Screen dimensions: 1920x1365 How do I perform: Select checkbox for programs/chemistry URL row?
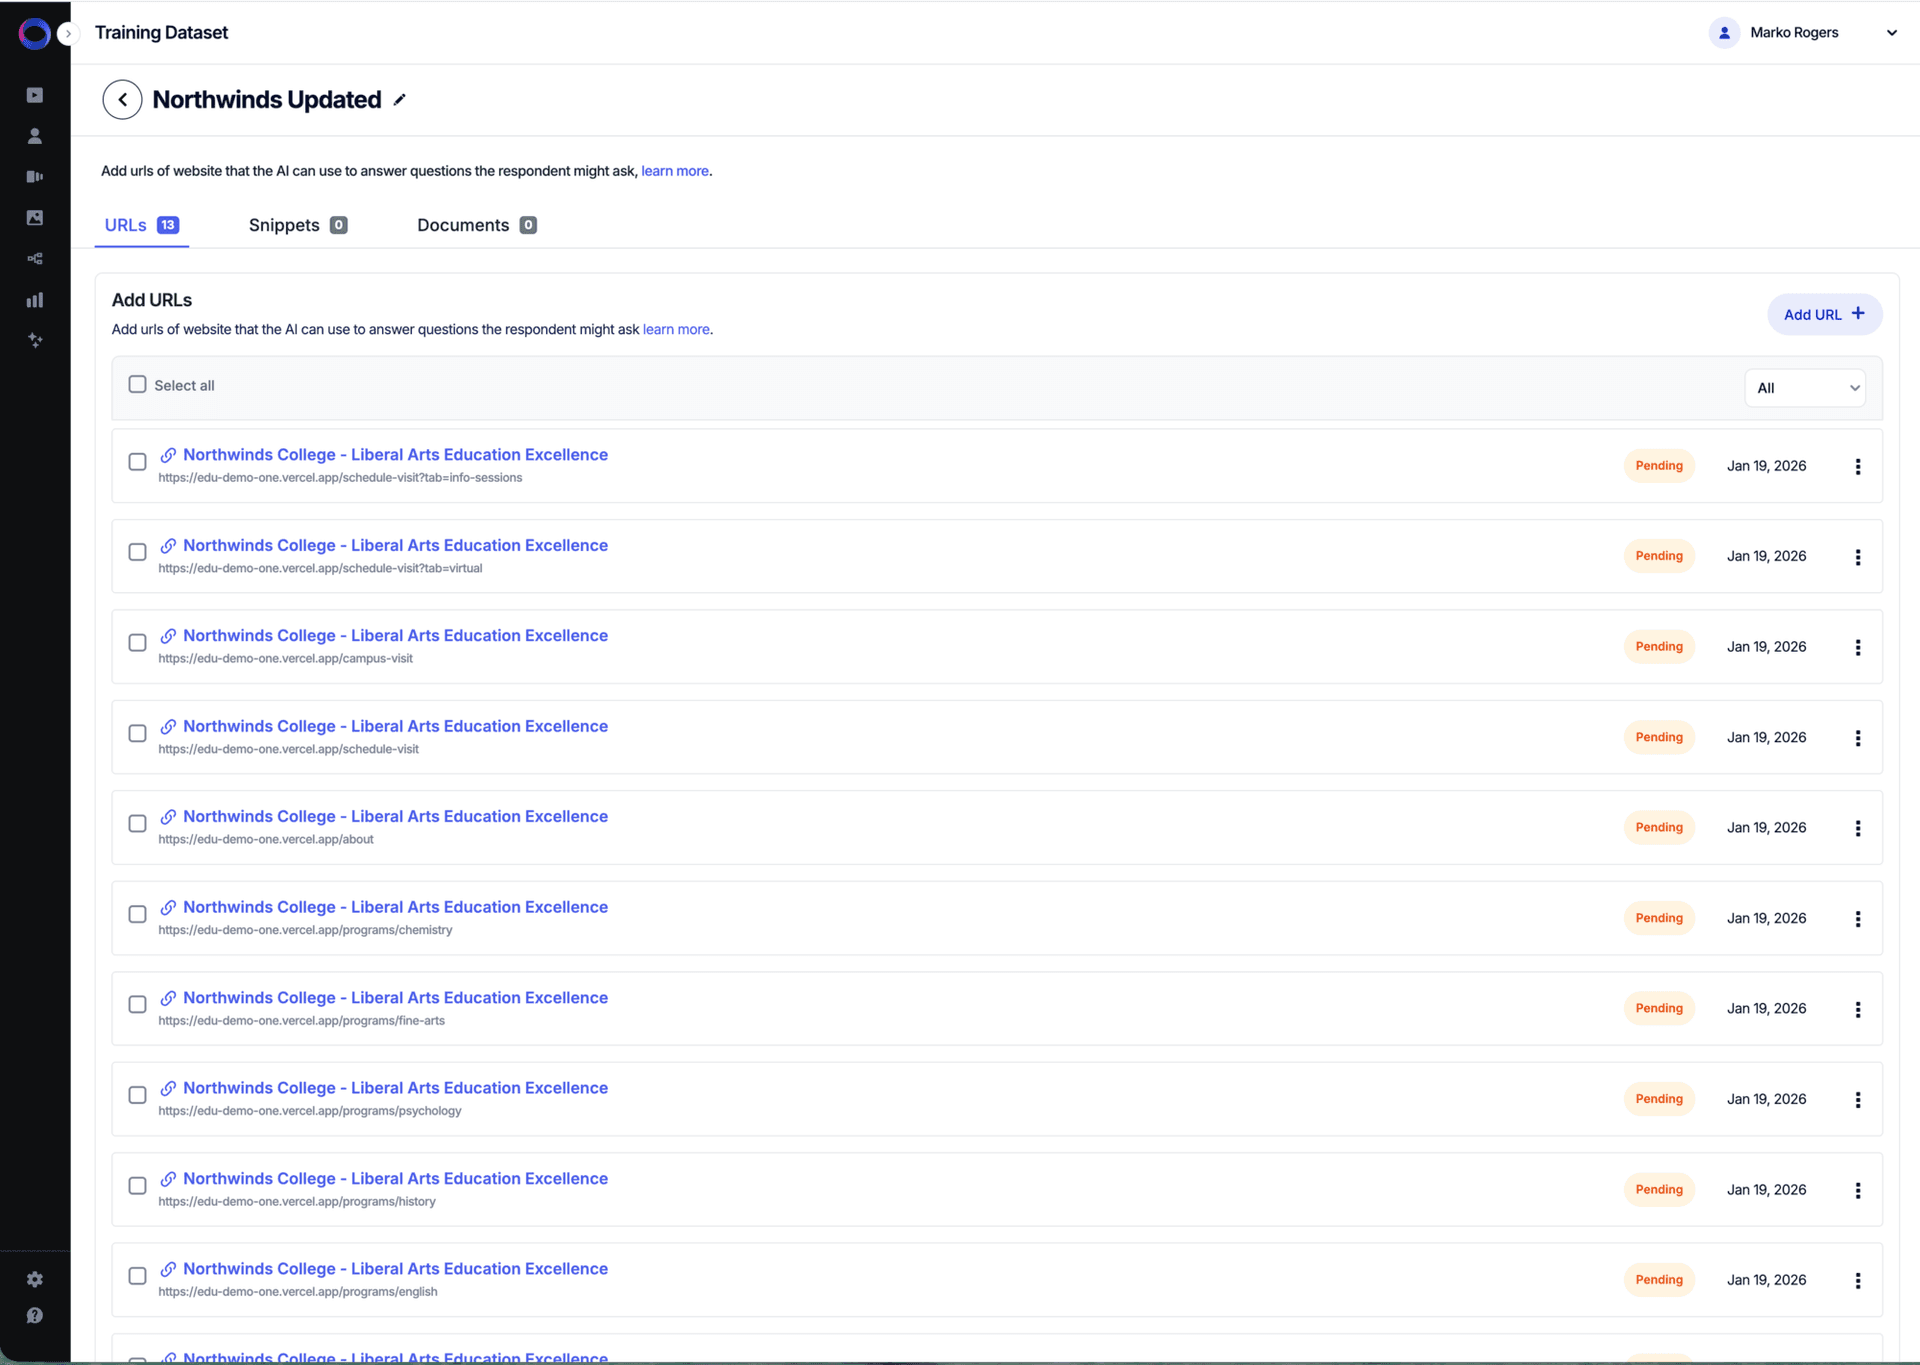pyautogui.click(x=138, y=914)
